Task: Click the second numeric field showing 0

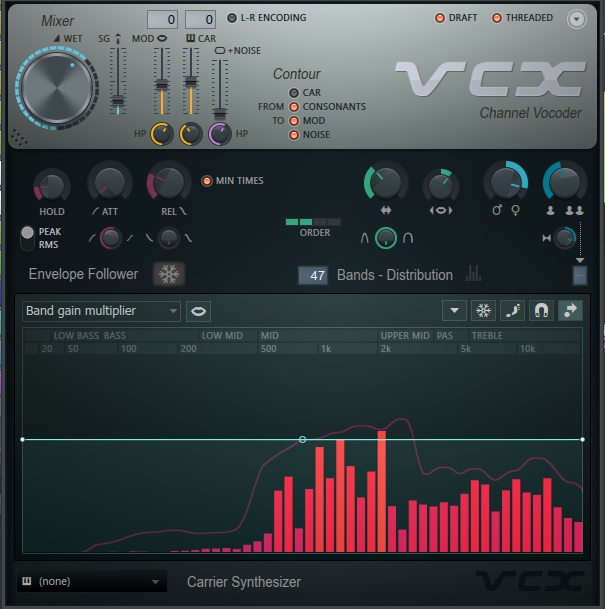Action: pyautogui.click(x=200, y=19)
